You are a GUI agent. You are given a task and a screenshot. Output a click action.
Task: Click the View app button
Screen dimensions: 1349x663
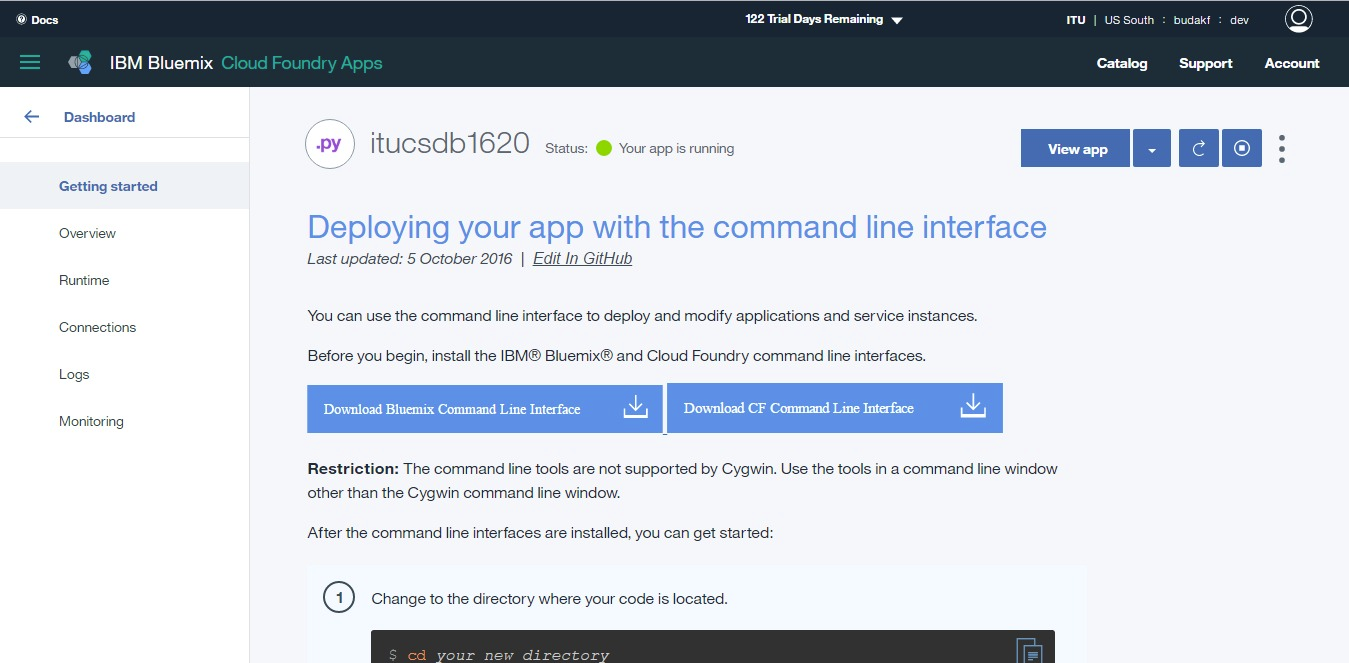[1076, 148]
